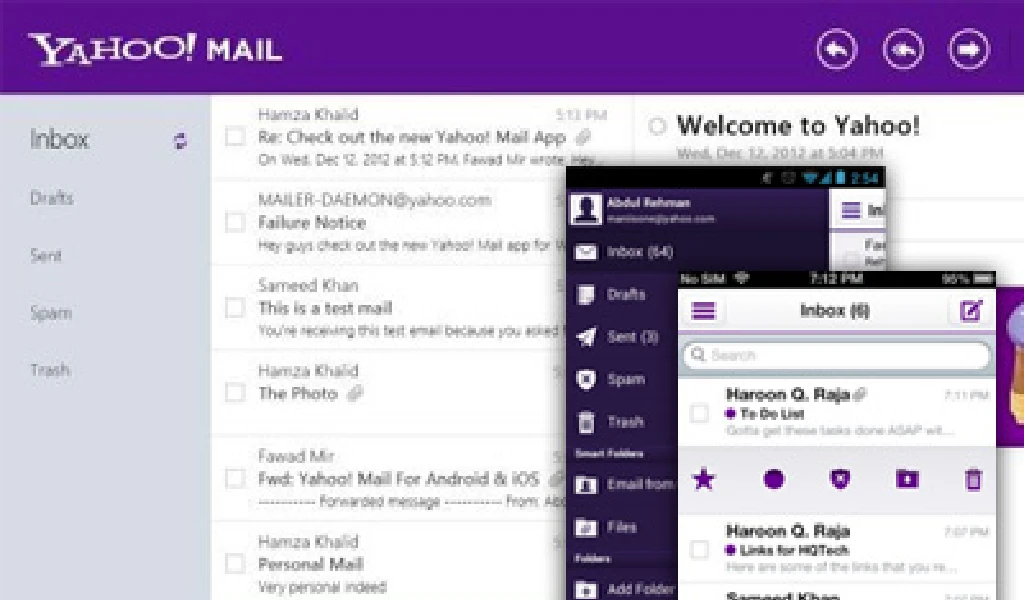
Task: Open the Personal Mail subject line
Action: coord(311,564)
